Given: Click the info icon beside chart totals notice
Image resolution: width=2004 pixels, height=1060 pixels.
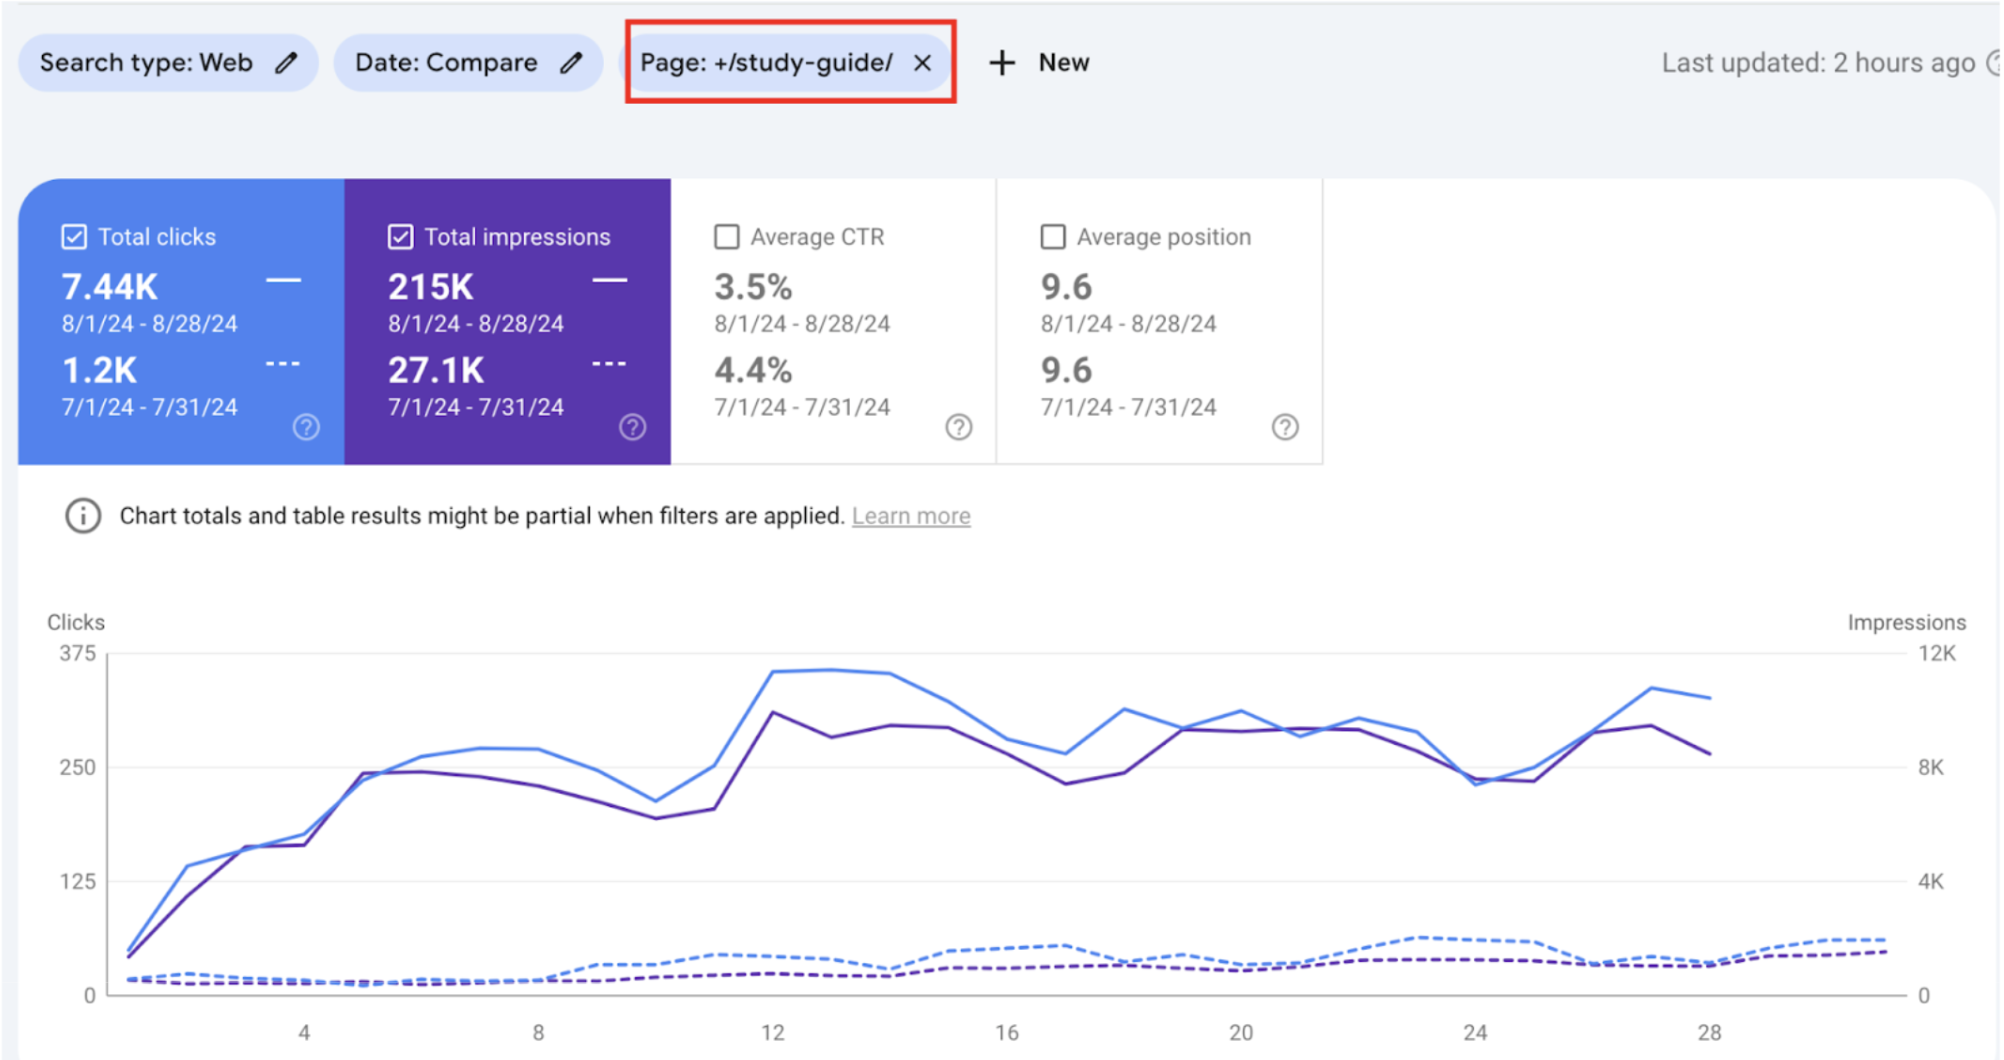Looking at the screenshot, I should pos(83,516).
